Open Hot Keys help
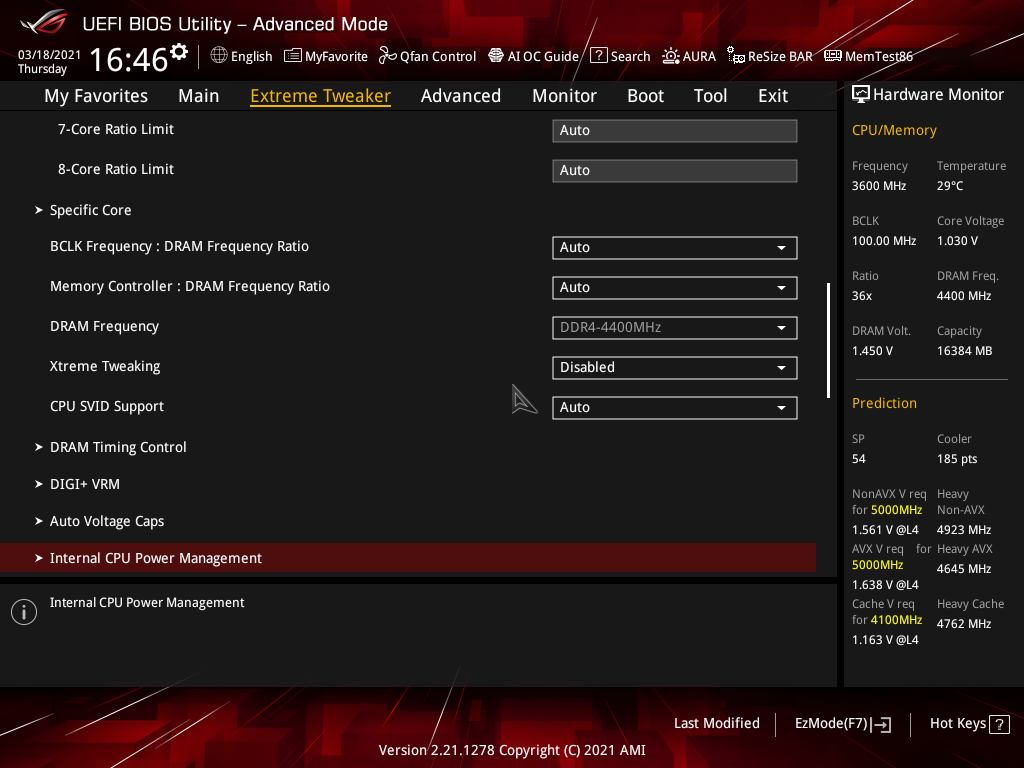Image resolution: width=1024 pixels, height=768 pixels. point(970,724)
